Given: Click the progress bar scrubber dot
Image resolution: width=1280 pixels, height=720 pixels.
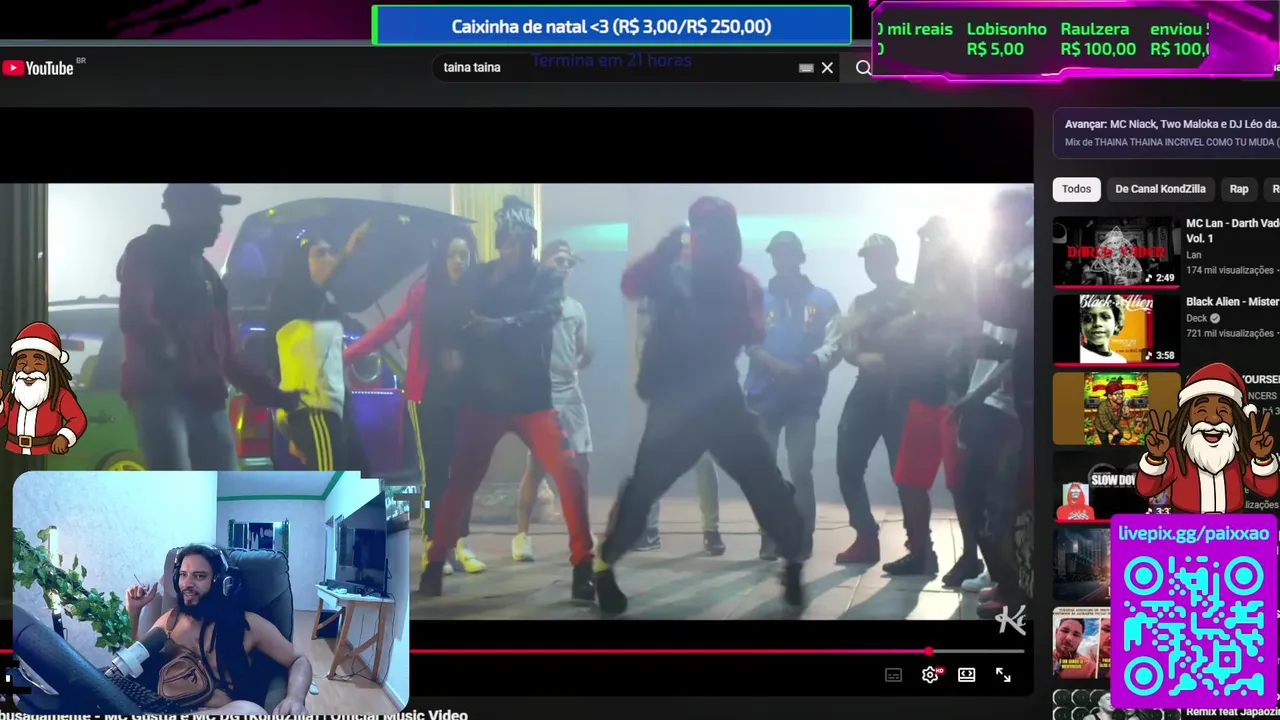Looking at the screenshot, I should pyautogui.click(x=929, y=652).
